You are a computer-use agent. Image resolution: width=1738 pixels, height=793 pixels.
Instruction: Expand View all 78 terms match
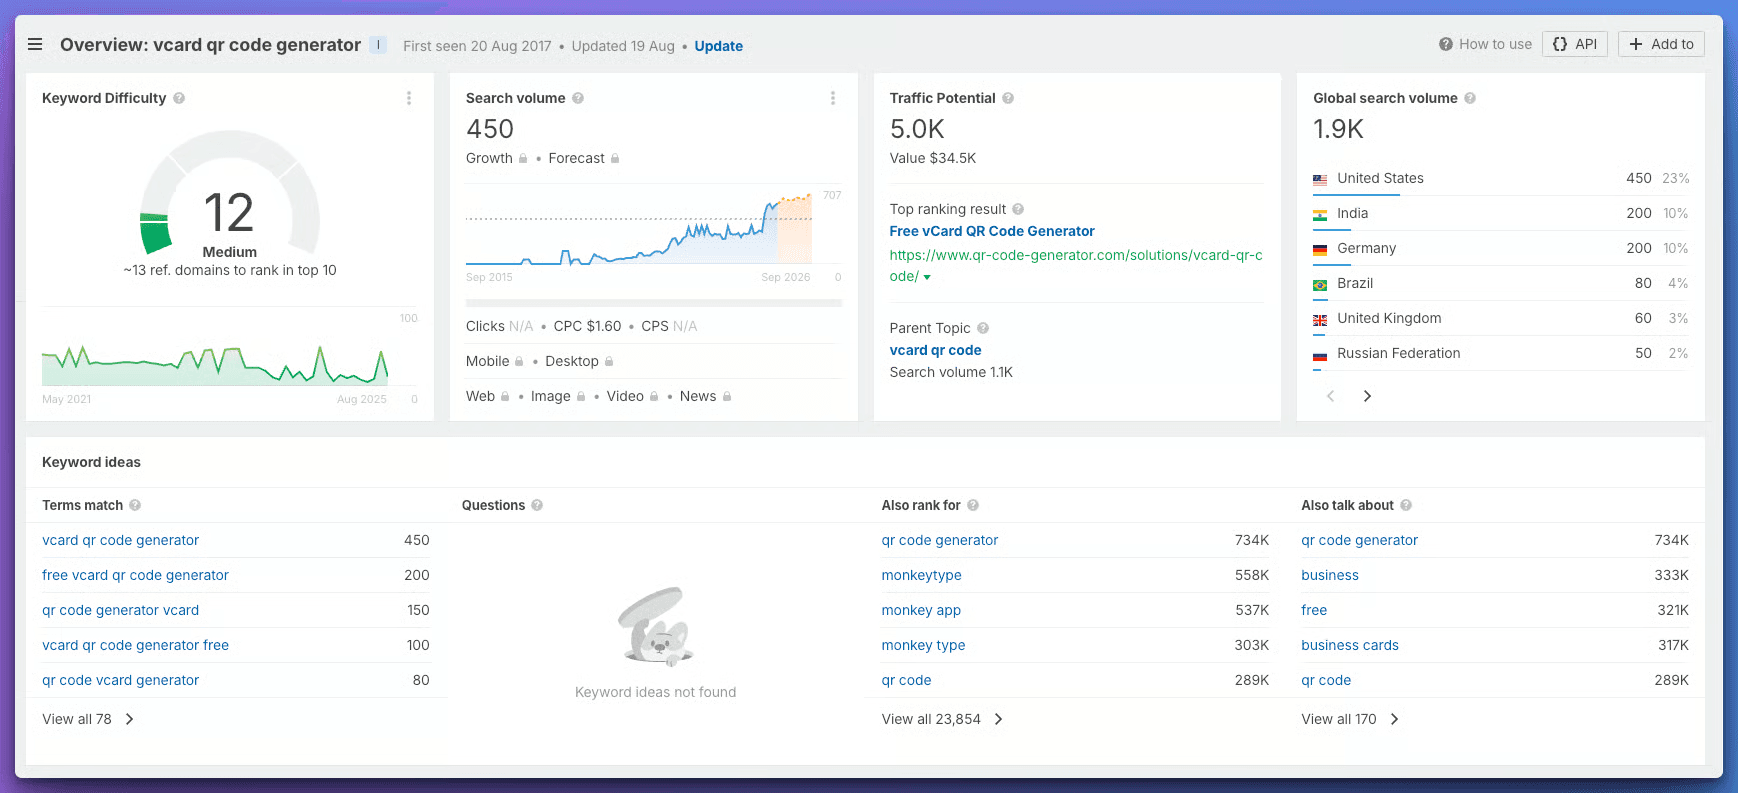pos(88,719)
